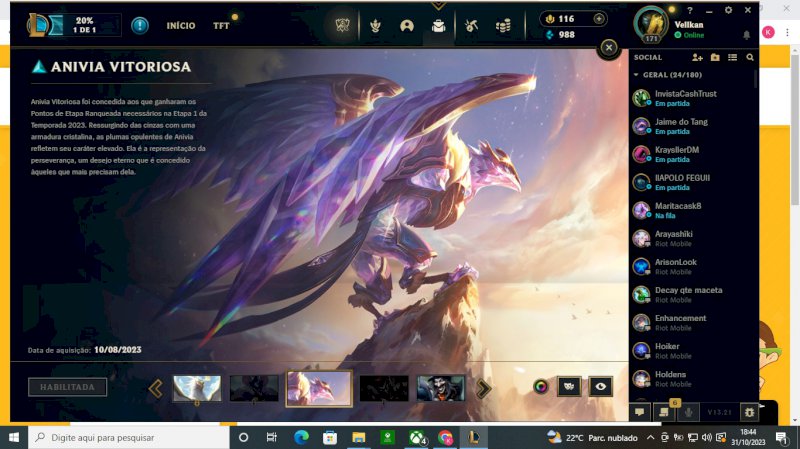This screenshot has width=800, height=449.
Task: Click the Vellkan summoner avatar
Action: pyautogui.click(x=651, y=23)
